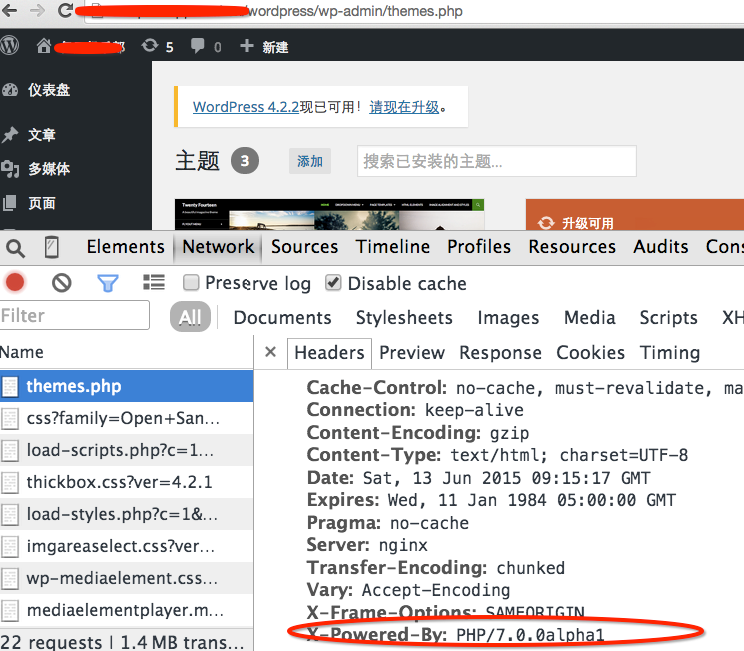The height and width of the screenshot is (651, 744).
Task: Click the DevTools inspect magnifier icon
Action: pyautogui.click(x=15, y=247)
